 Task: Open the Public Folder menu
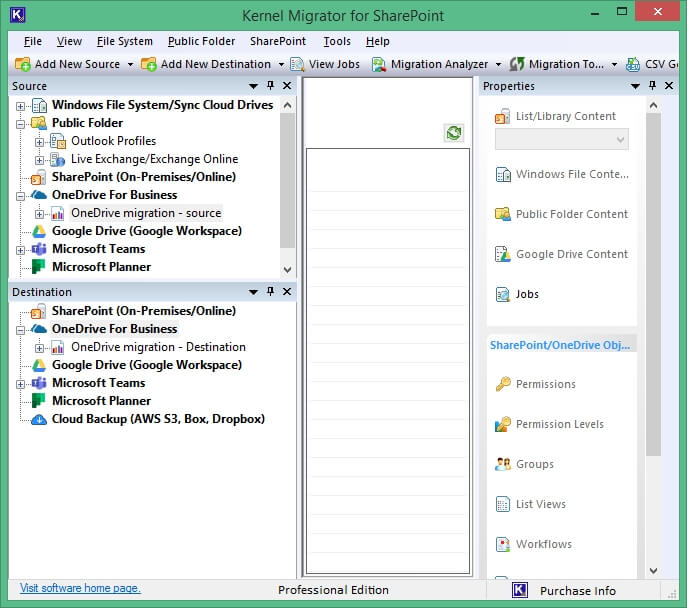click(x=202, y=41)
